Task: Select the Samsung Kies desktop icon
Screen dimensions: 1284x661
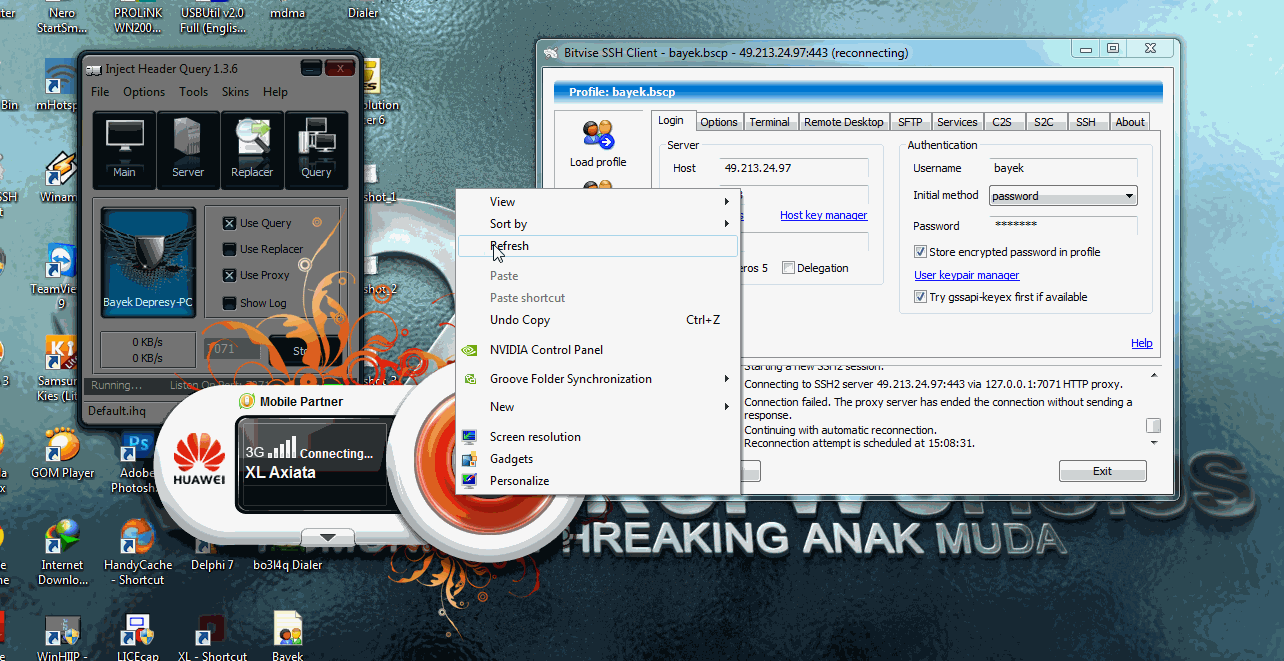Action: click(x=63, y=354)
